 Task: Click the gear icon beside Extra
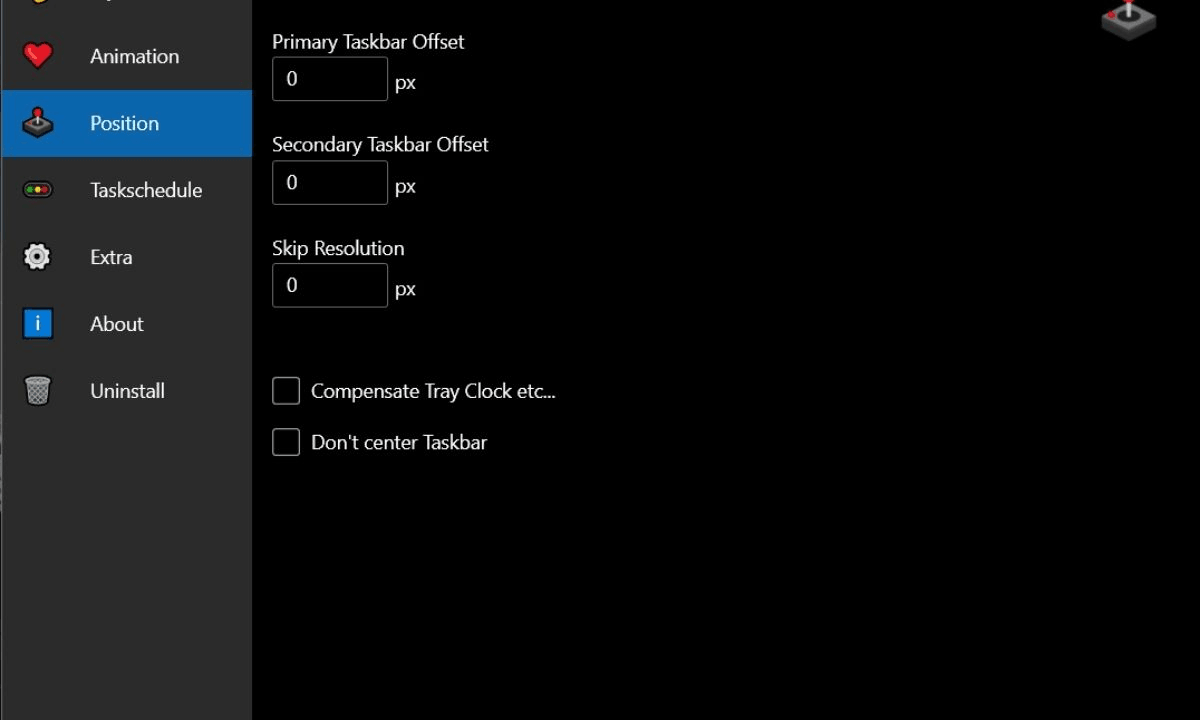38,257
